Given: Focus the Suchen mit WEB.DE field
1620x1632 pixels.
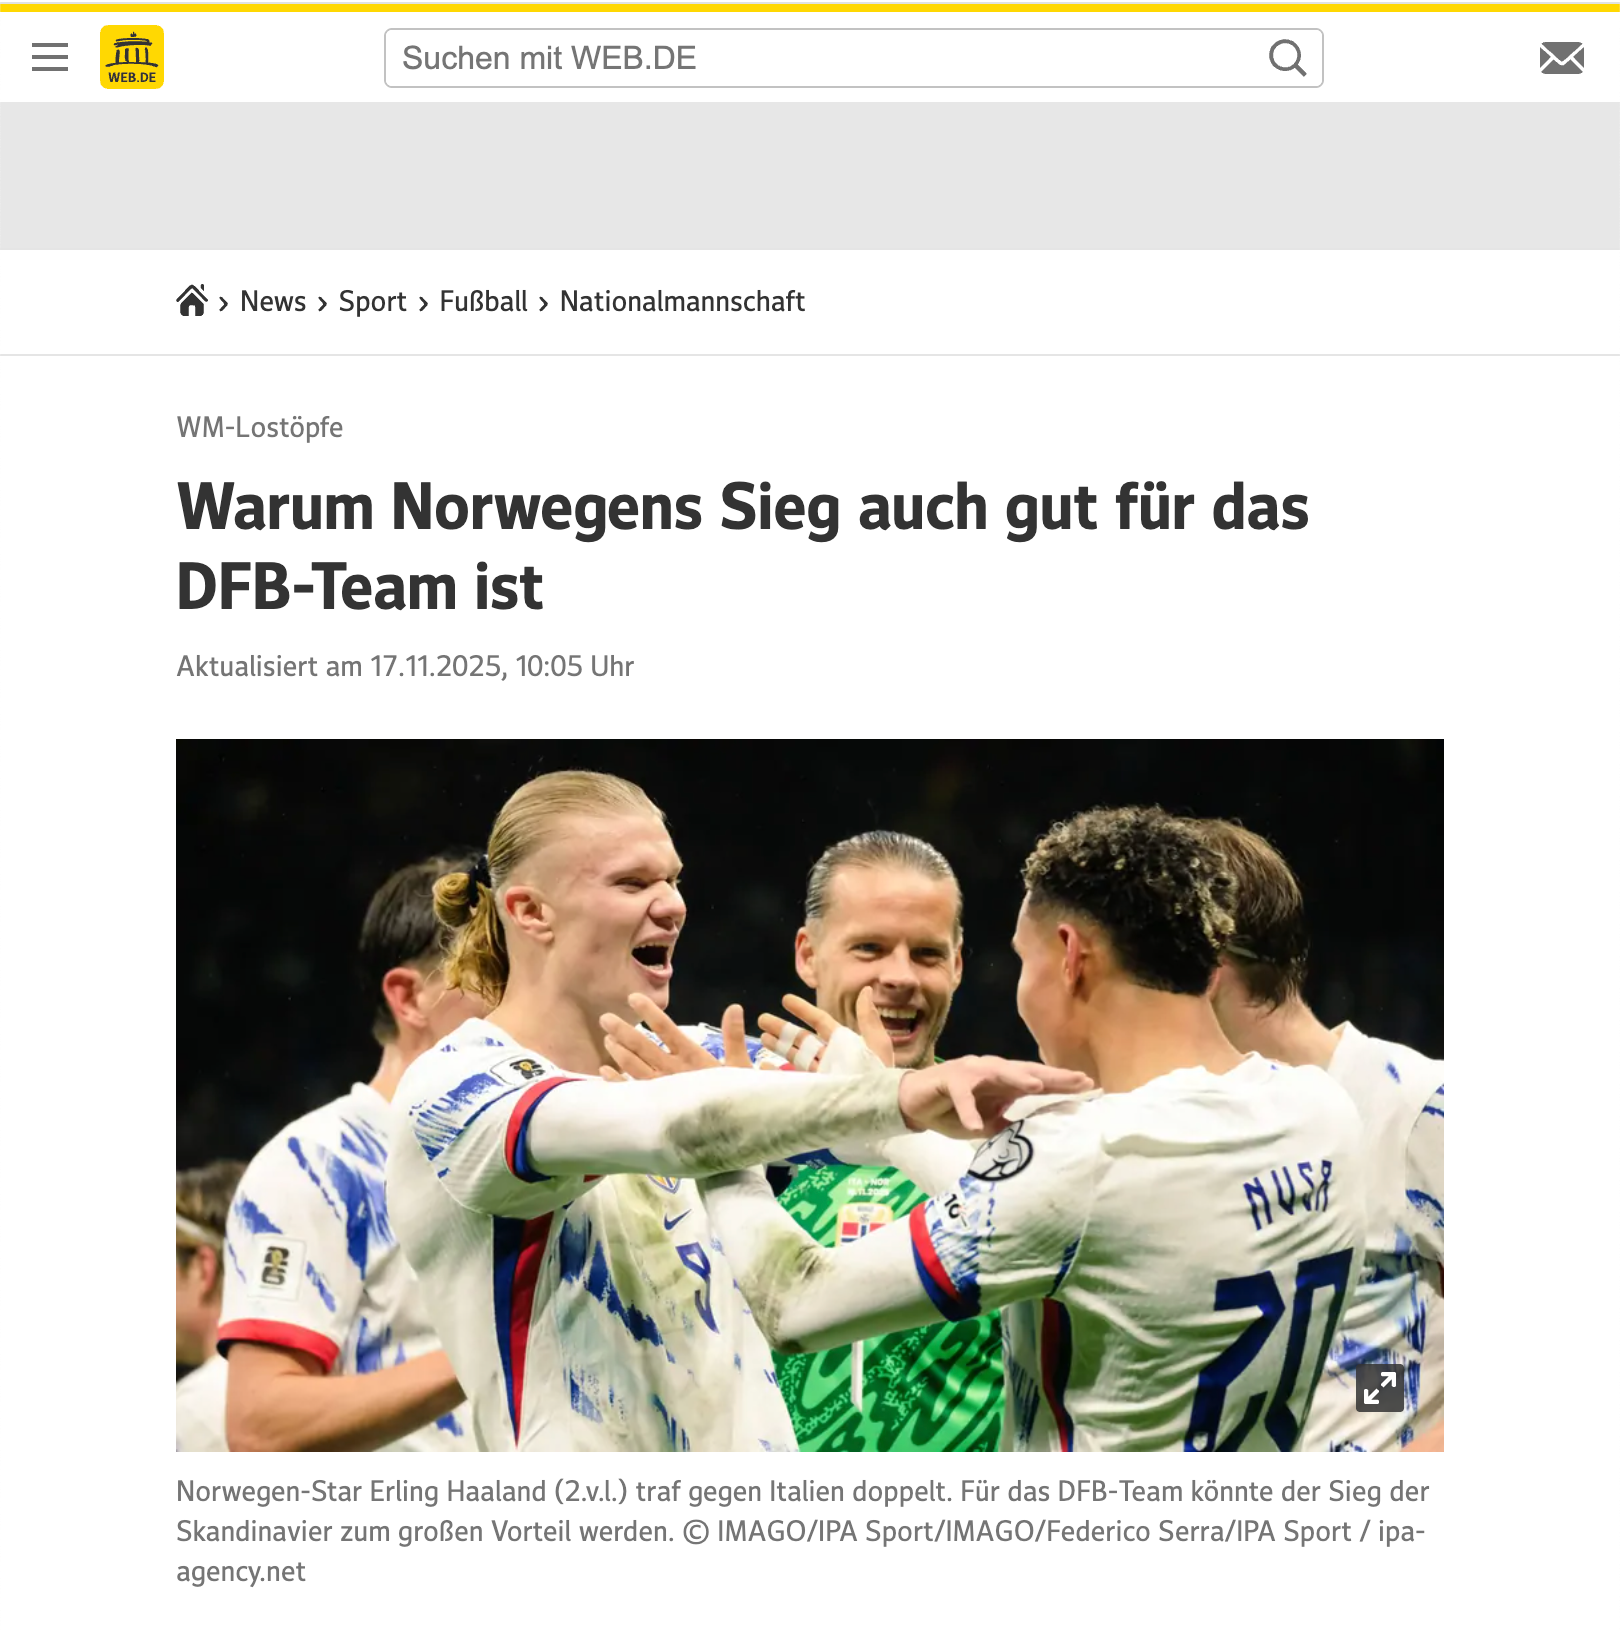Looking at the screenshot, I should tap(853, 58).
